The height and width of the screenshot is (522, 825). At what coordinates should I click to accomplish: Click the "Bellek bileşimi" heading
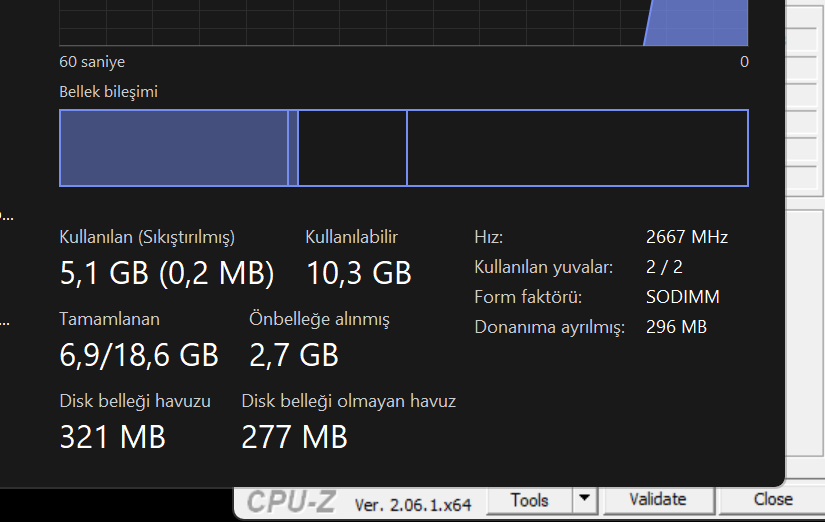[109, 92]
